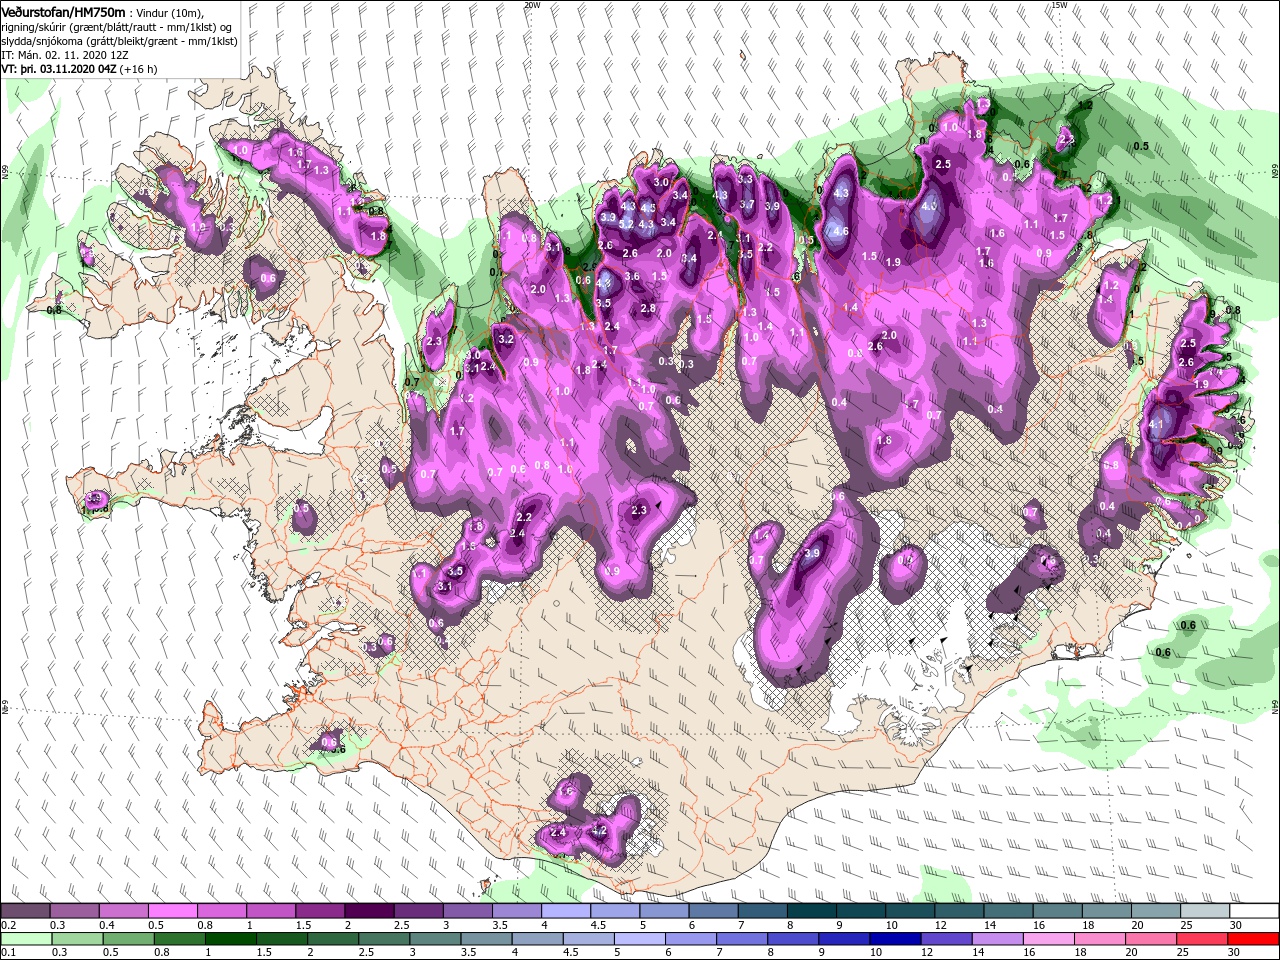Click the 5.2 precipitation value on map

tap(626, 224)
